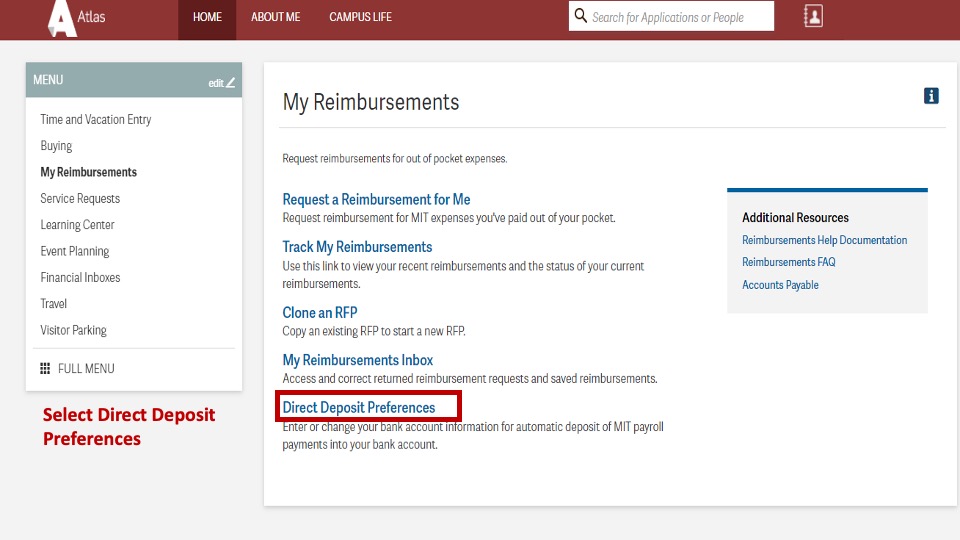Select Time and Vacation Entry in menu

point(96,119)
